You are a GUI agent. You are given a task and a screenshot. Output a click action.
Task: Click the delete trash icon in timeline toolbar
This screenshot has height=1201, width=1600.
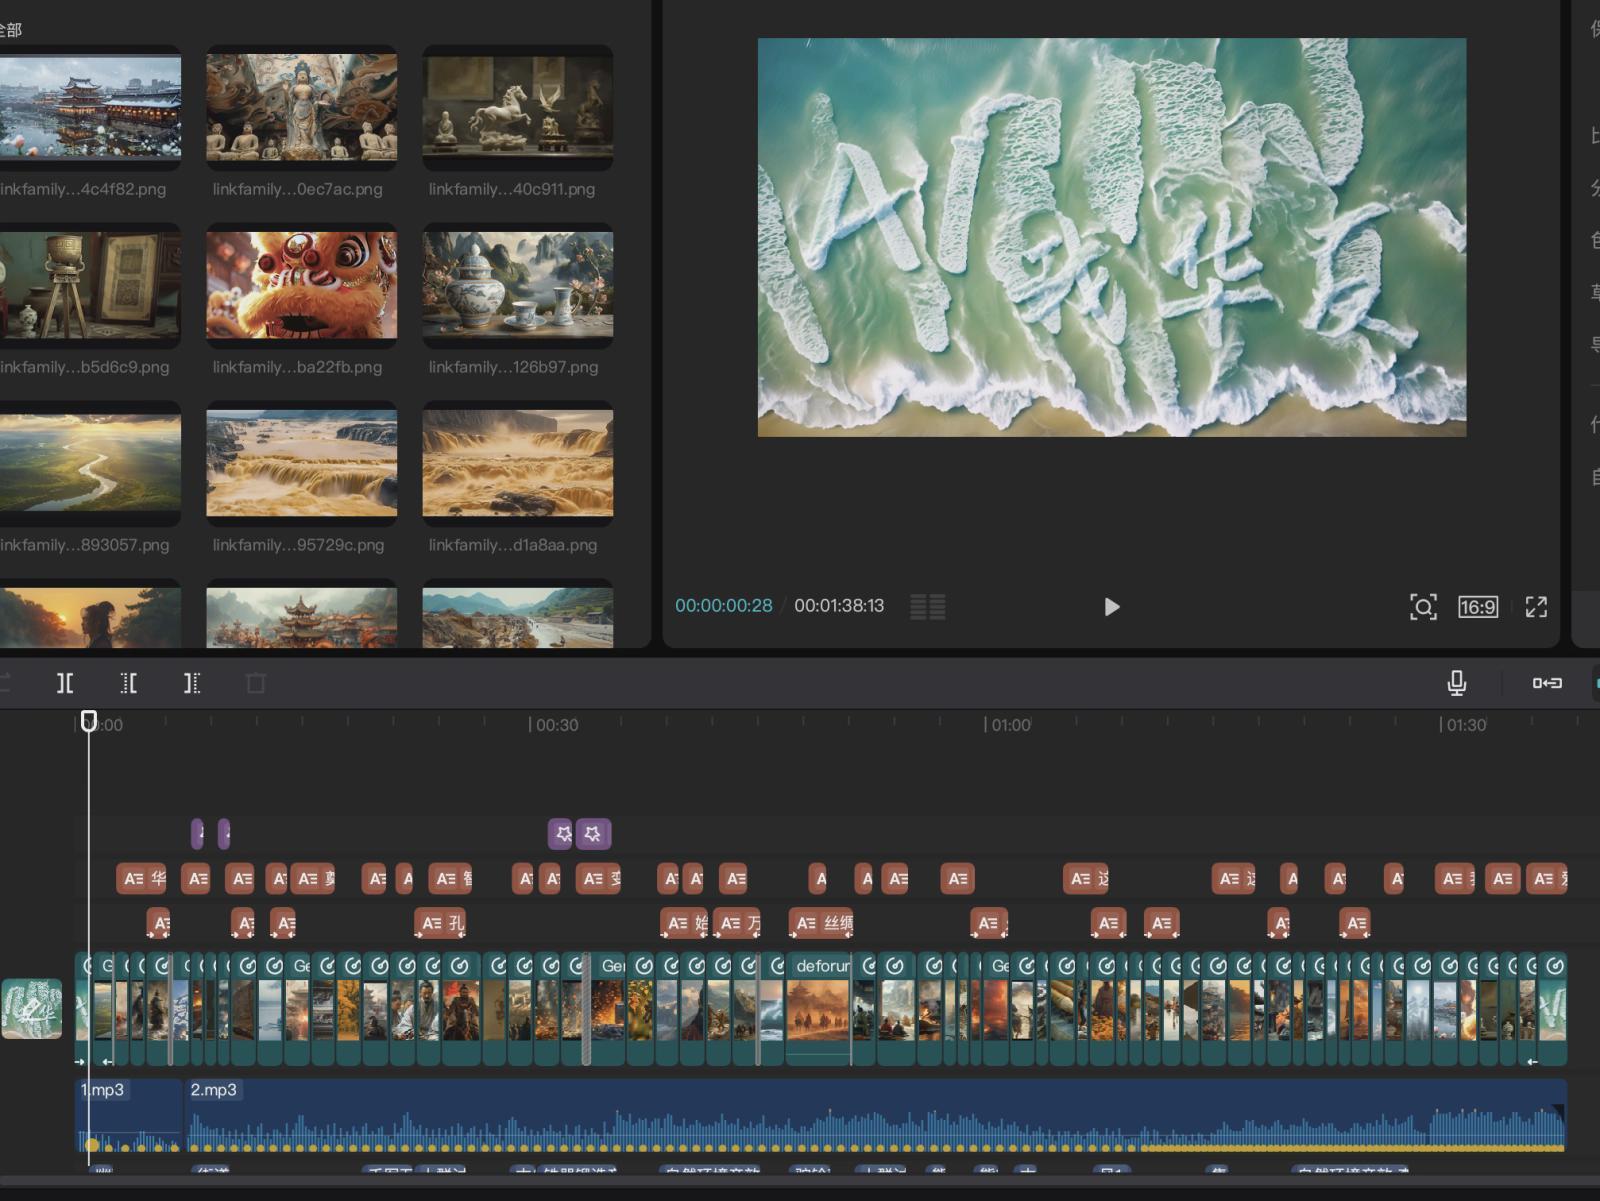pos(256,683)
